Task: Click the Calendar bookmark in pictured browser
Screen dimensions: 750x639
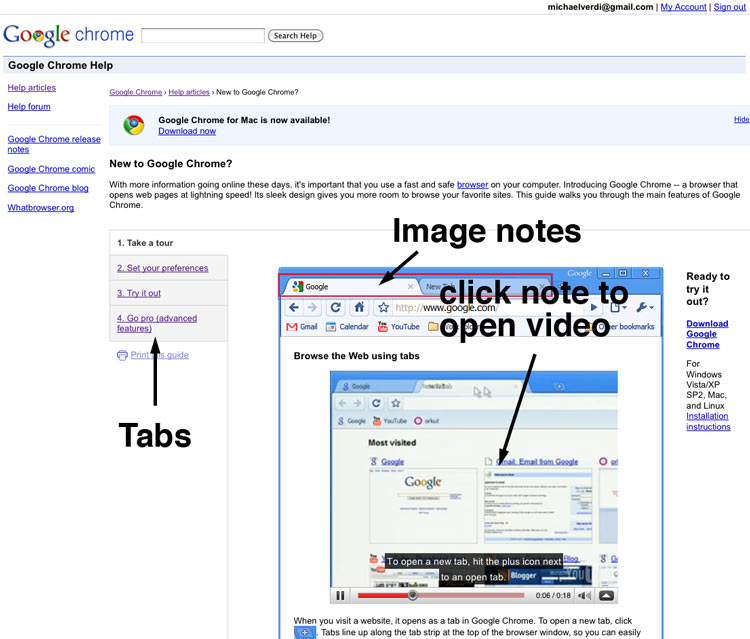Action: coord(347,327)
